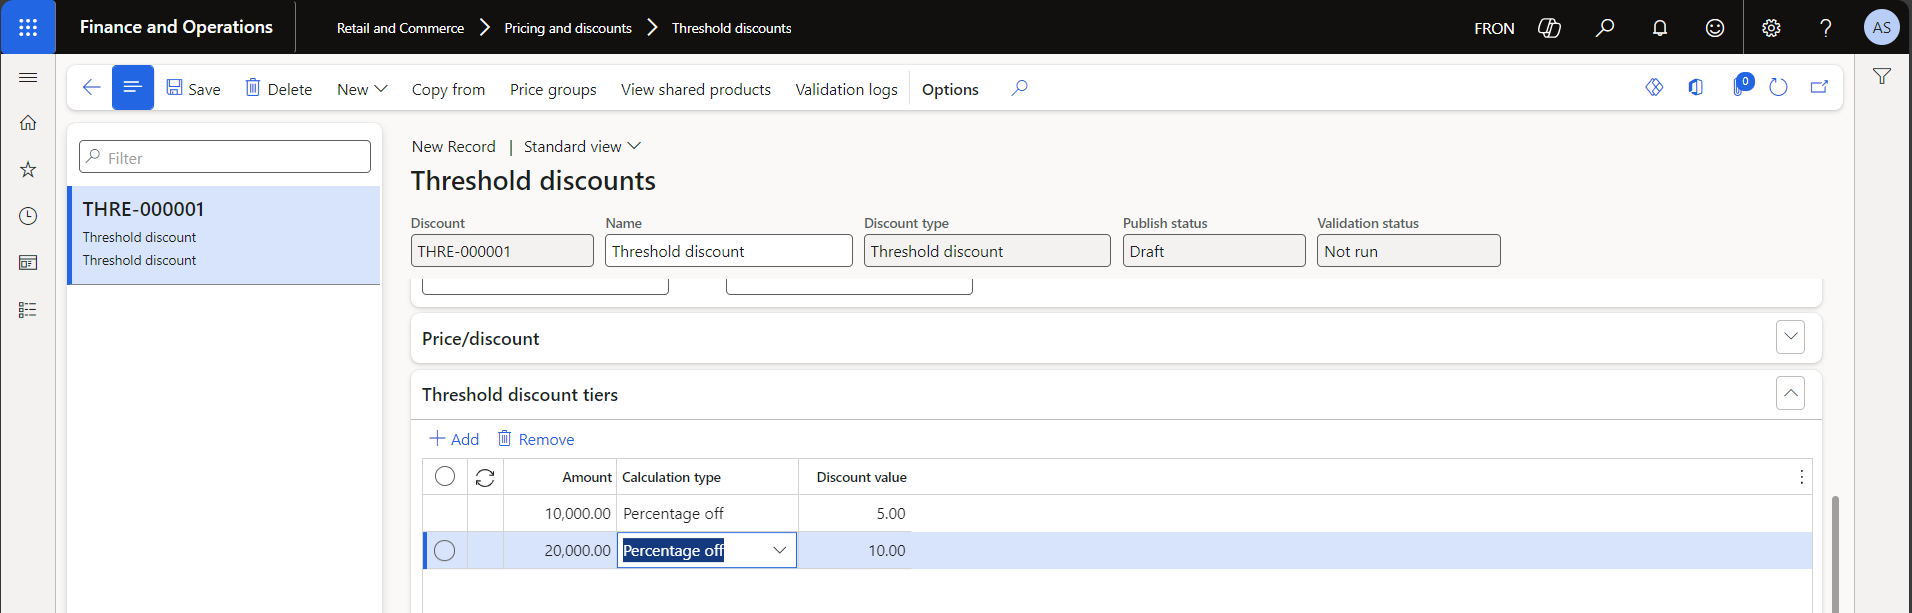Open Price groups menu item
Screen dimensions: 1912x613
coord(553,89)
